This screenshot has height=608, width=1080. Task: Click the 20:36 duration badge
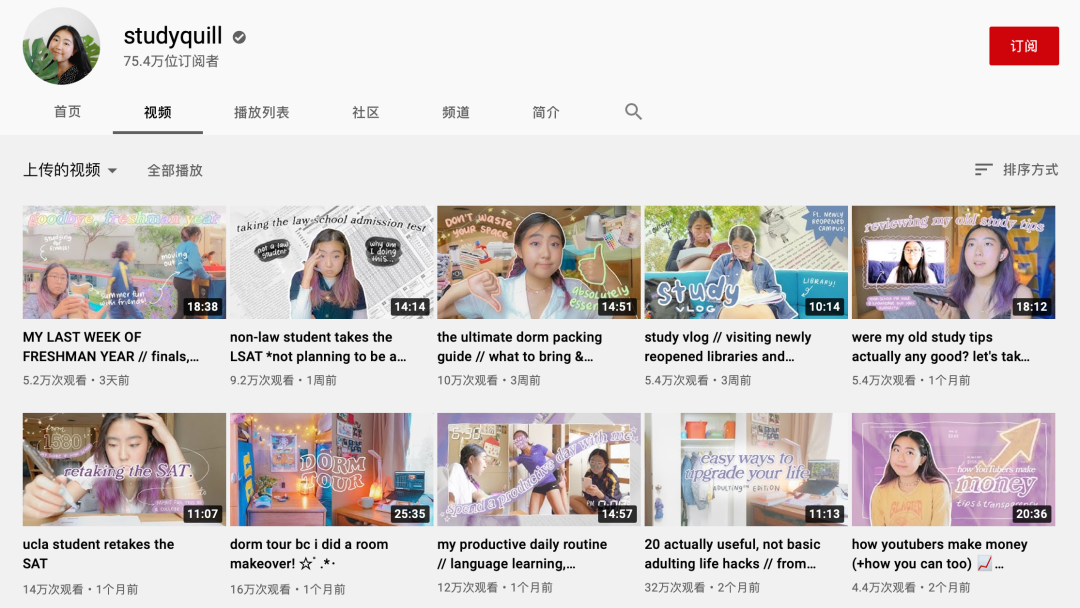point(1032,514)
